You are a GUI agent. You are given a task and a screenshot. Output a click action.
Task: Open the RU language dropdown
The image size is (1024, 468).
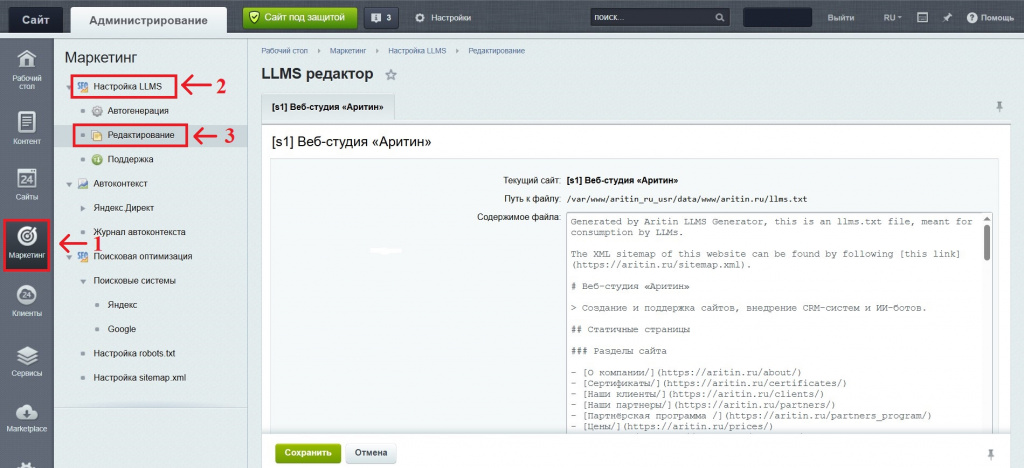892,18
